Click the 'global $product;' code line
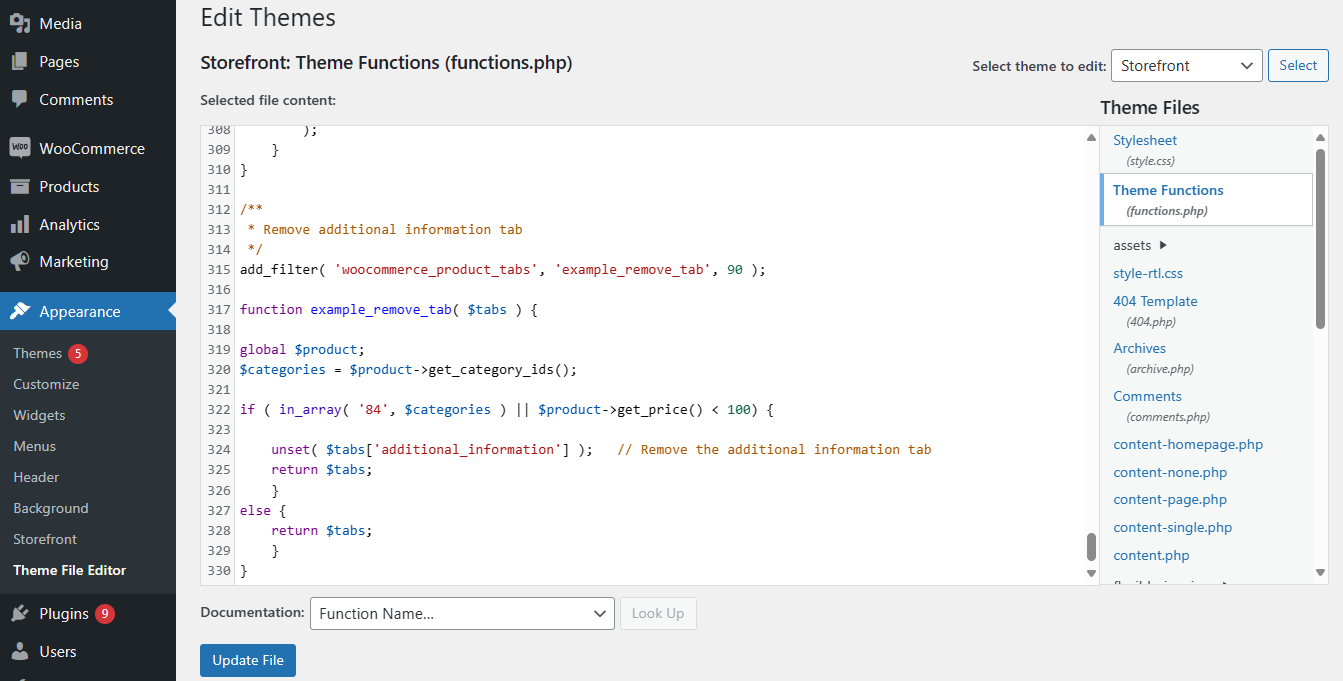Screen dimensions: 1343x681 coord(303,349)
